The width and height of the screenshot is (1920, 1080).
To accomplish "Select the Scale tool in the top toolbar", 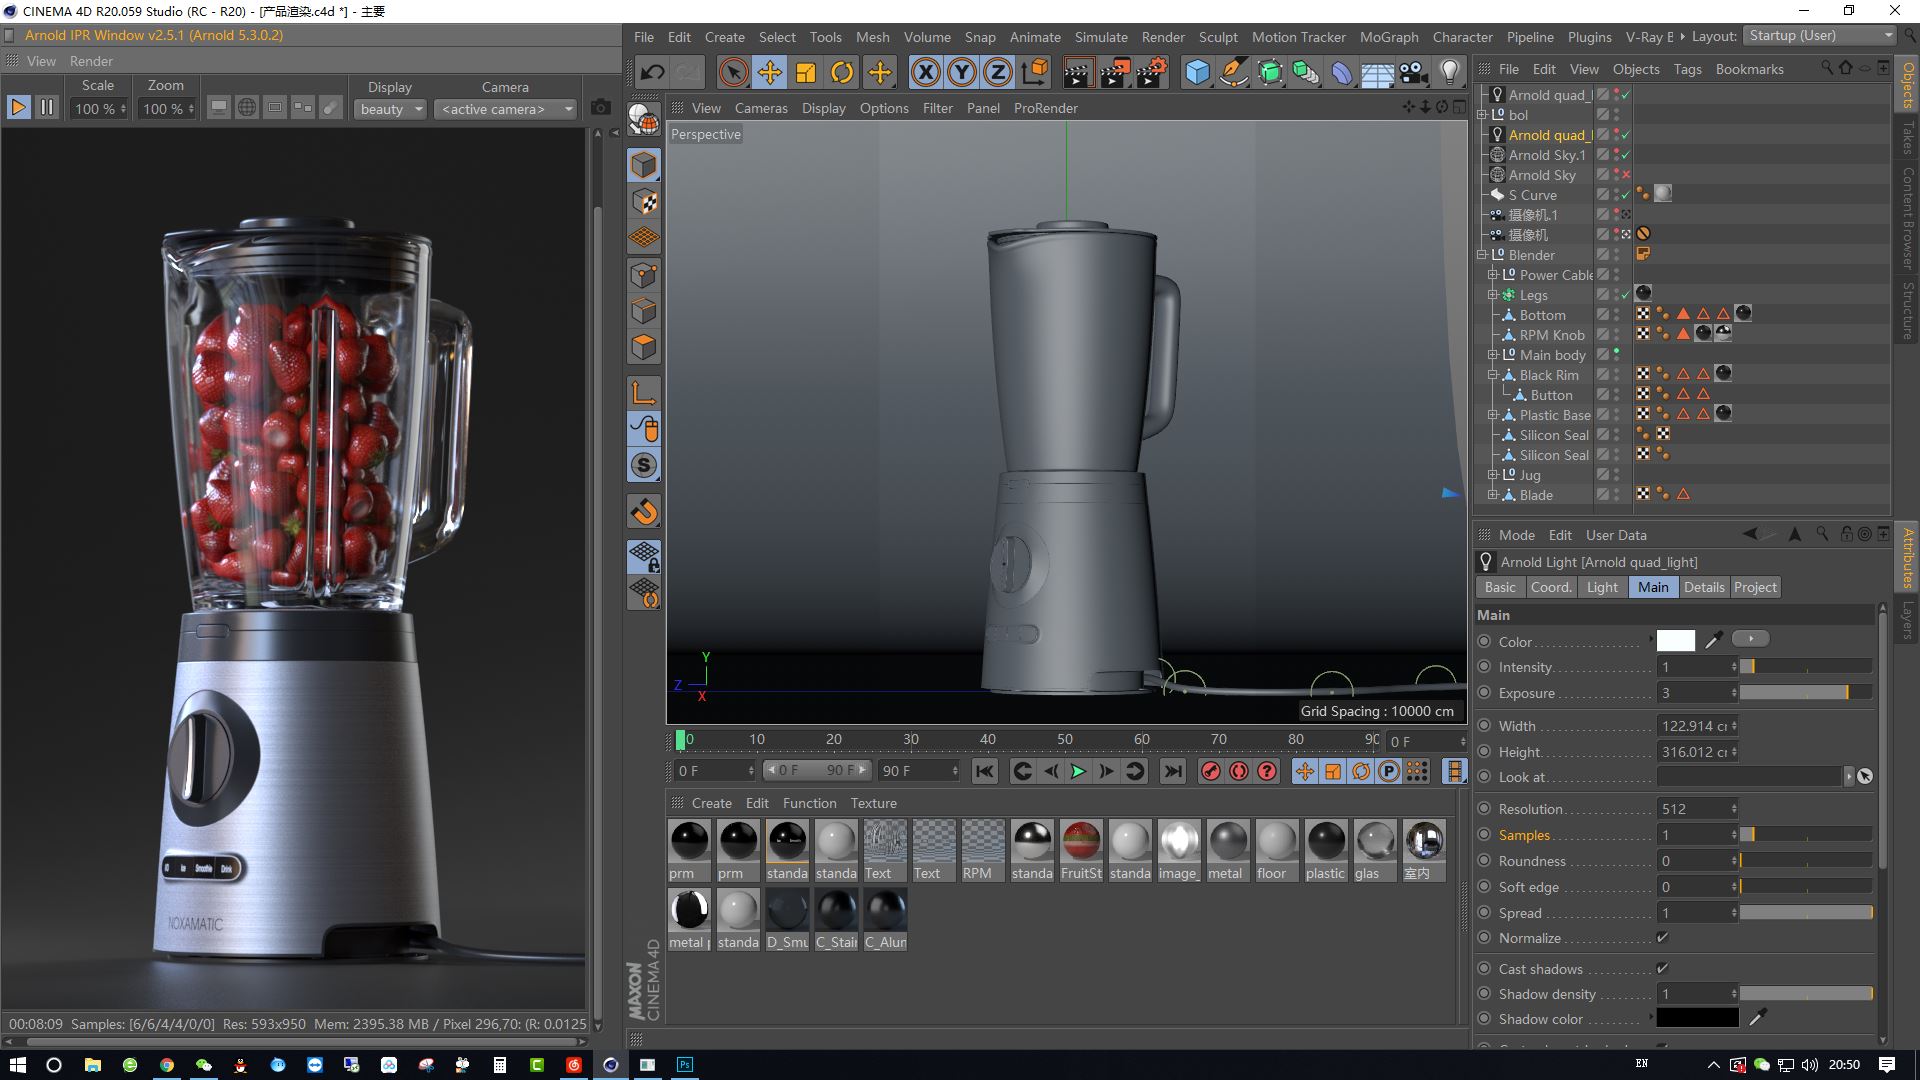I will point(806,72).
